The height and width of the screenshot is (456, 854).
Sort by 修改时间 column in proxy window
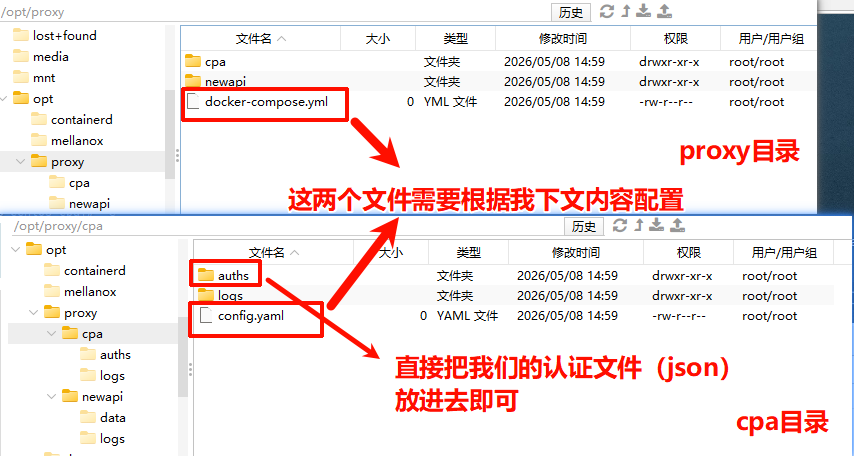[563, 39]
